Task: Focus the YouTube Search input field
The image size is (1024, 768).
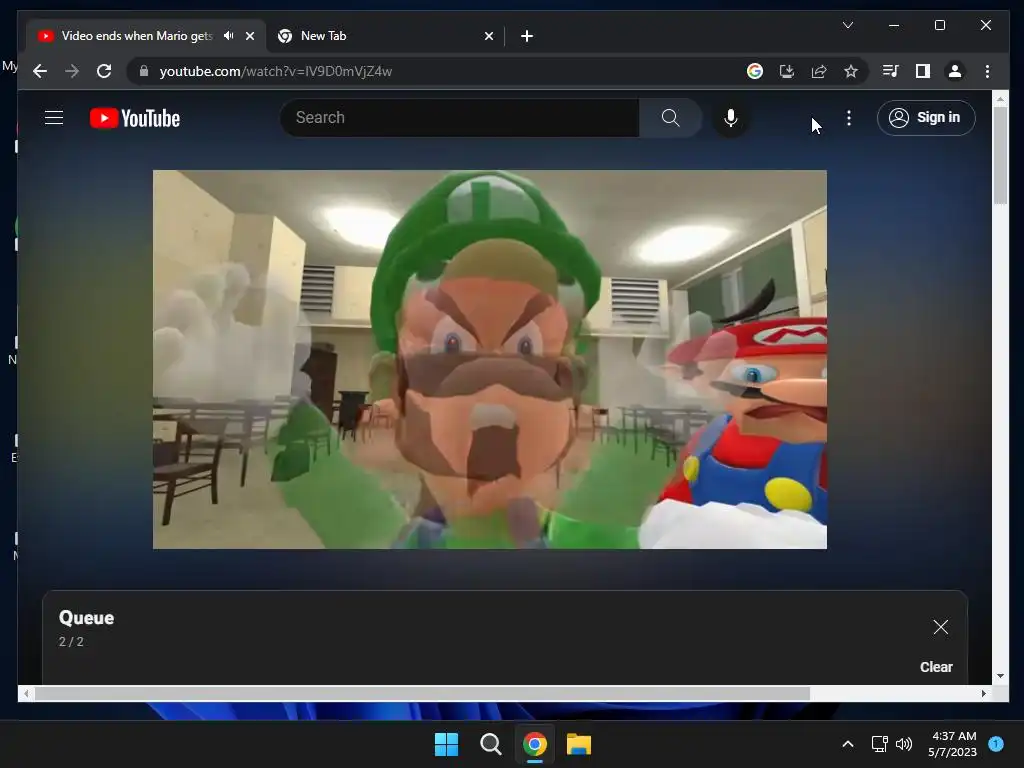Action: tap(460, 118)
